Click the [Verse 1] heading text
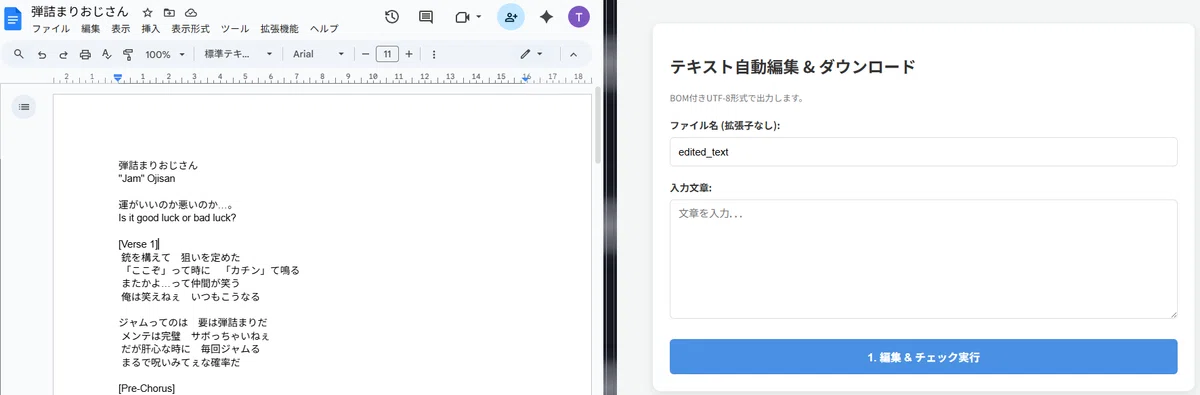1200x395 pixels. pyautogui.click(x=138, y=244)
